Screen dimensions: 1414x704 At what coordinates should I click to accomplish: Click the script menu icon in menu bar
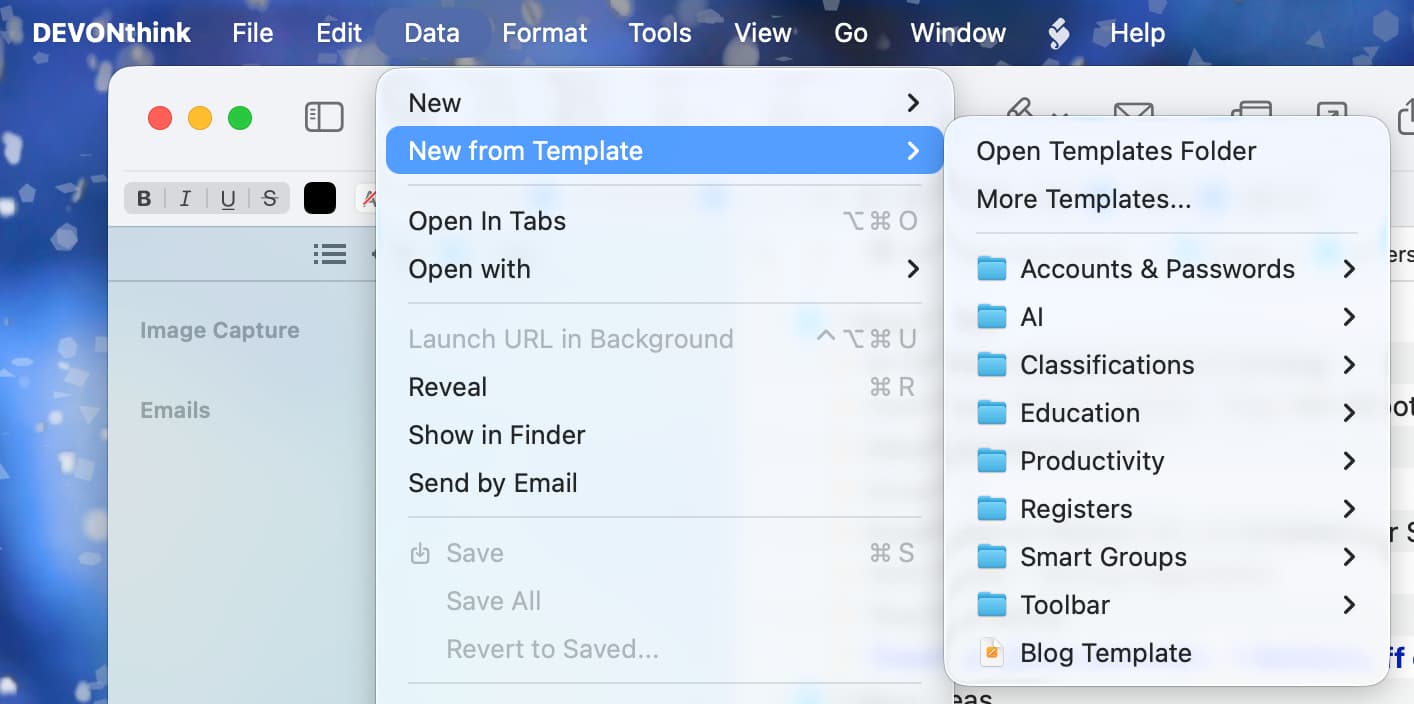1058,34
